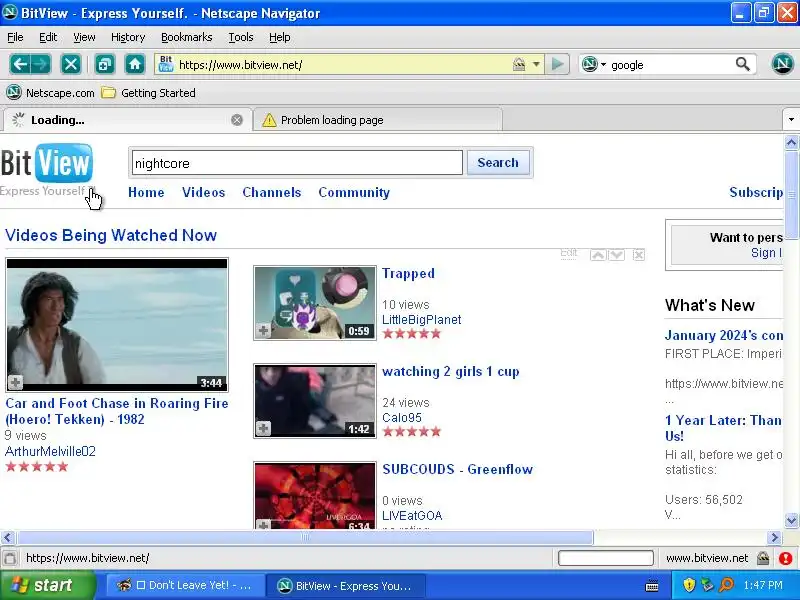The height and width of the screenshot is (600, 800).
Task: Open the January 2024's contest news link
Action: point(723,335)
